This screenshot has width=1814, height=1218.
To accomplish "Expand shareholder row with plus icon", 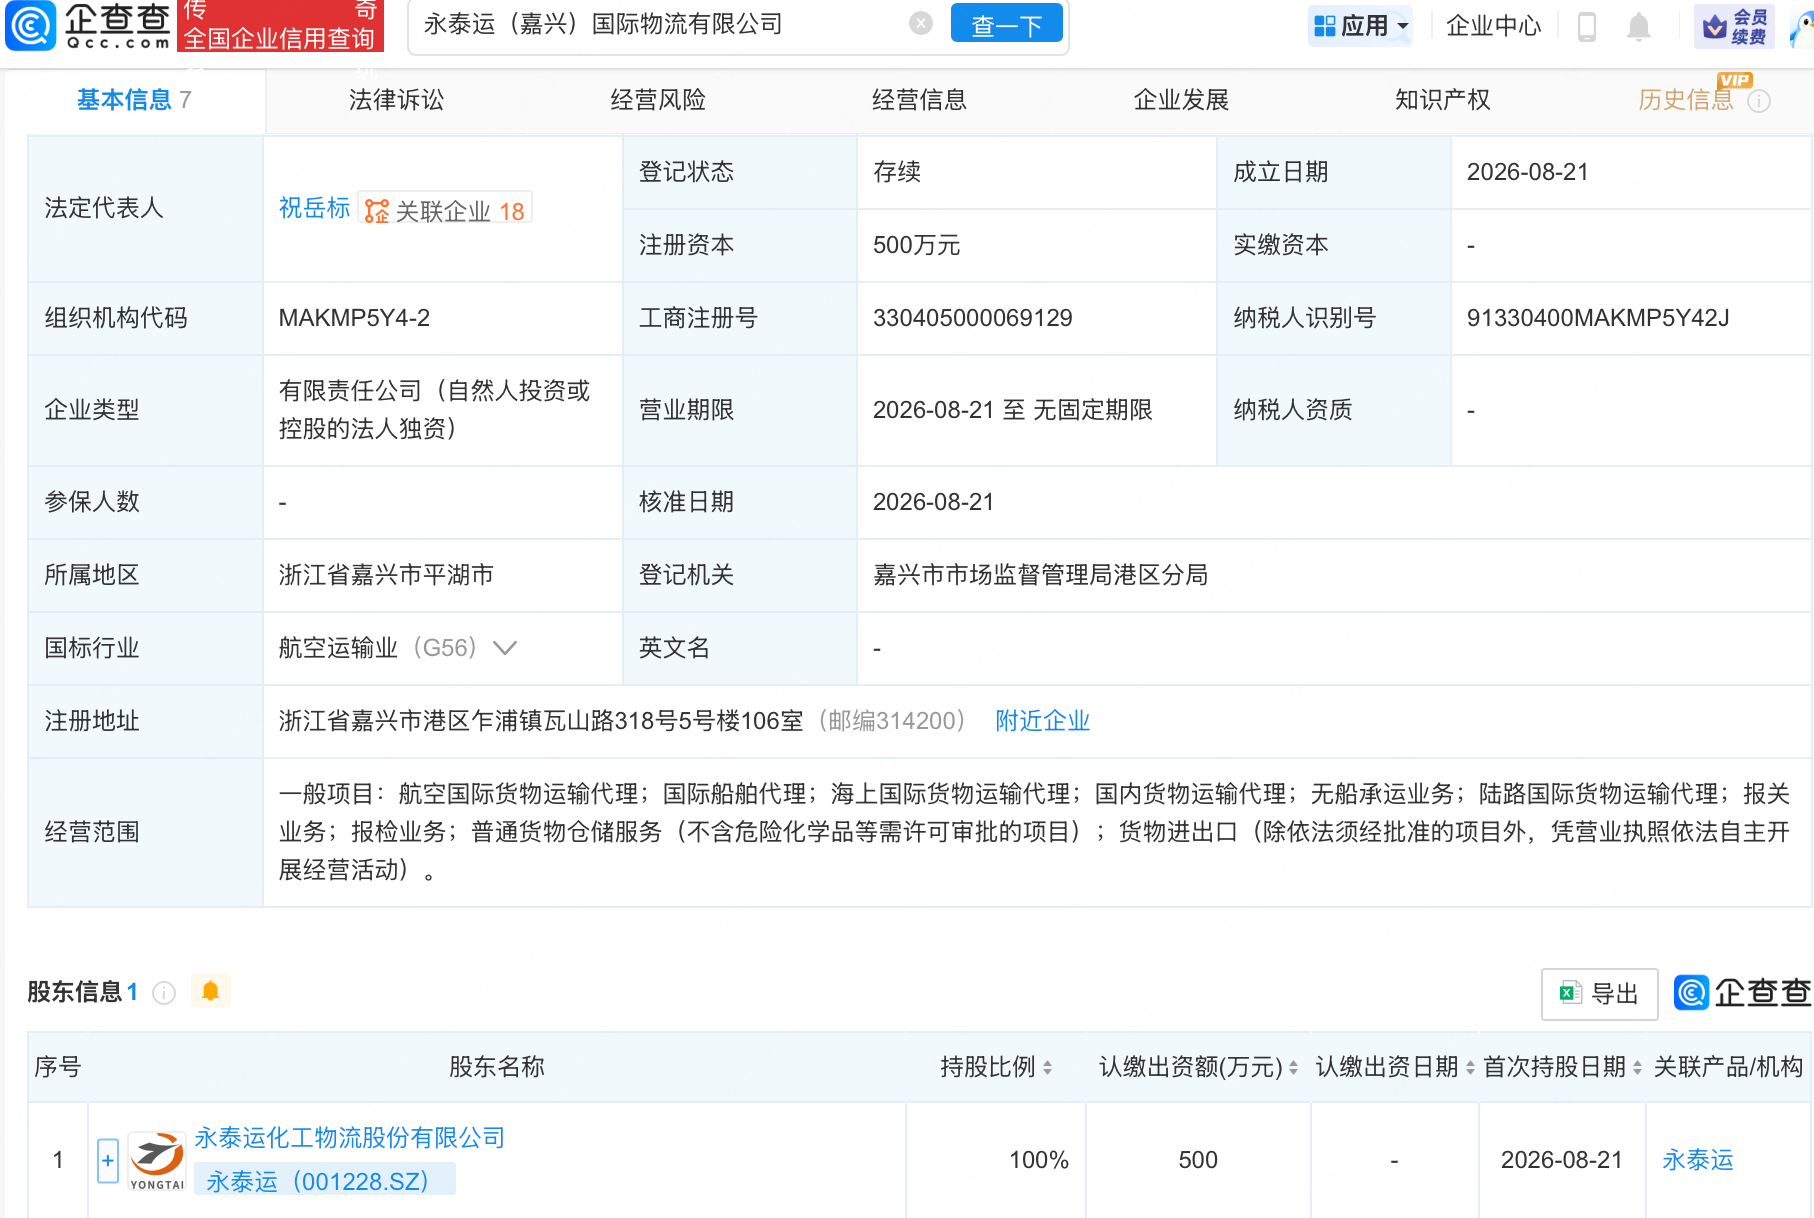I will click(108, 1160).
